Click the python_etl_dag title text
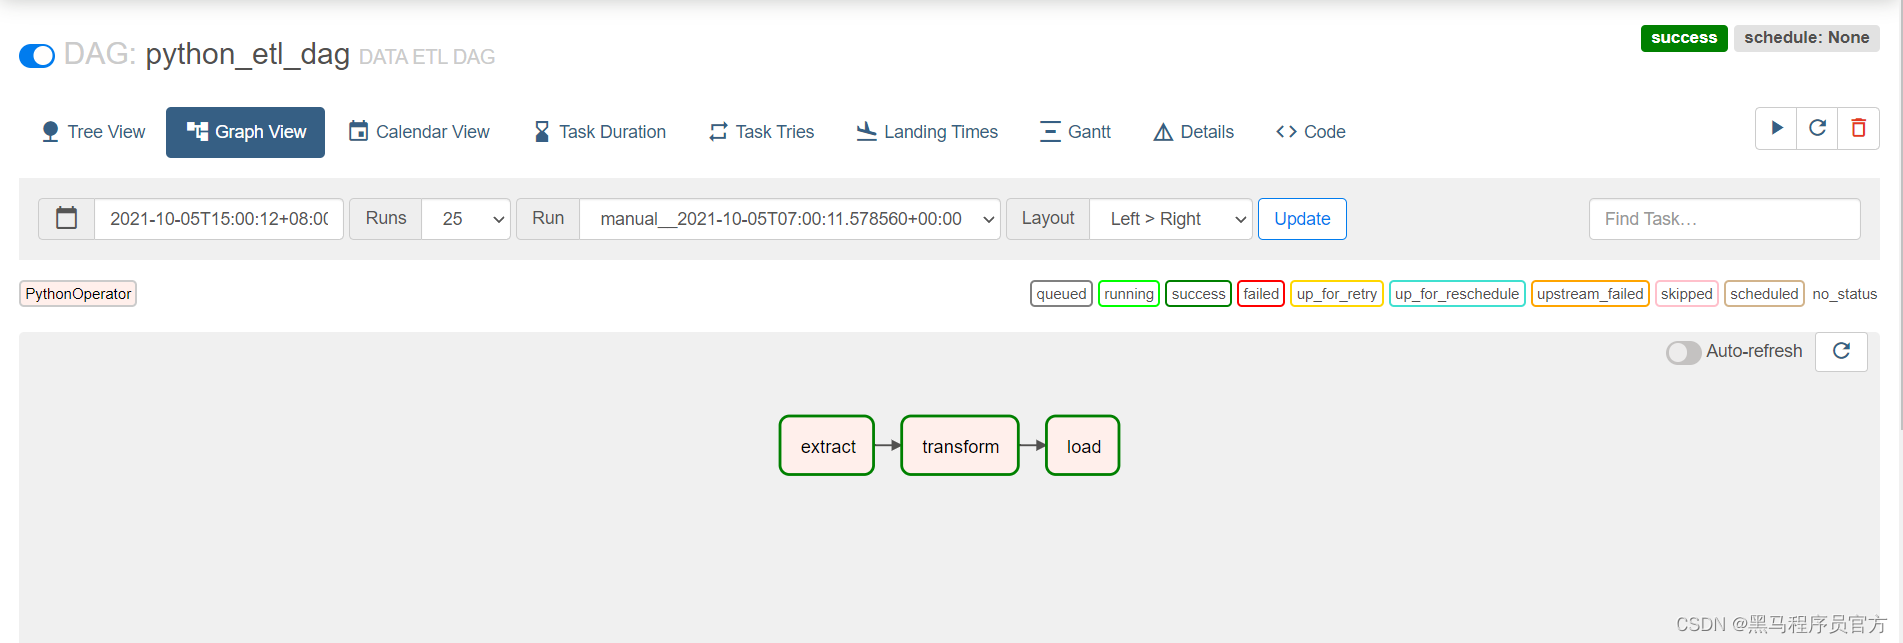 coord(248,54)
